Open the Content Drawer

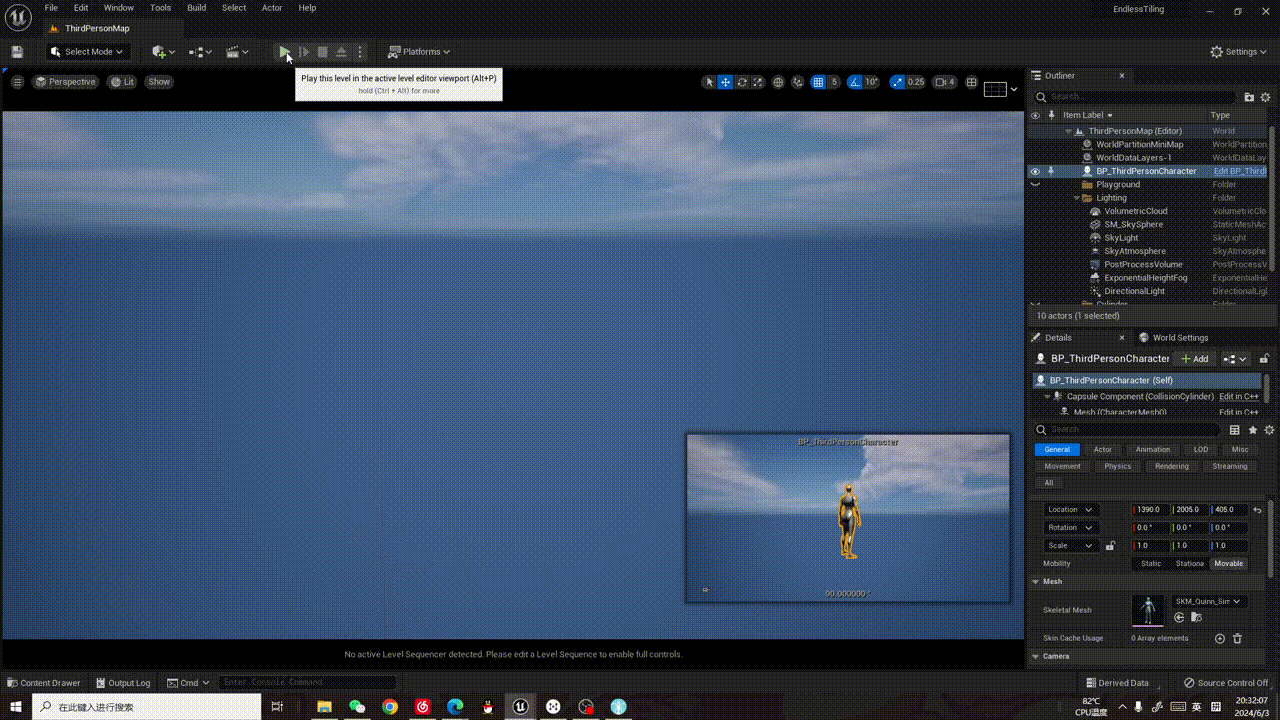(44, 683)
